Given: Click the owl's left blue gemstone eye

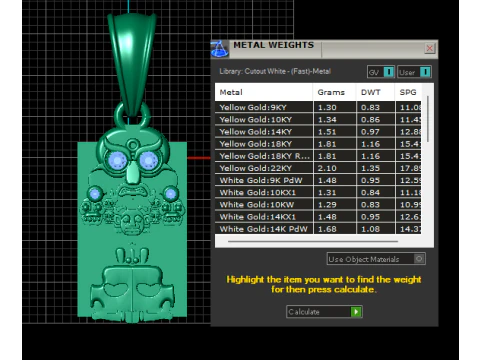Looking at the screenshot, I should (x=117, y=160).
